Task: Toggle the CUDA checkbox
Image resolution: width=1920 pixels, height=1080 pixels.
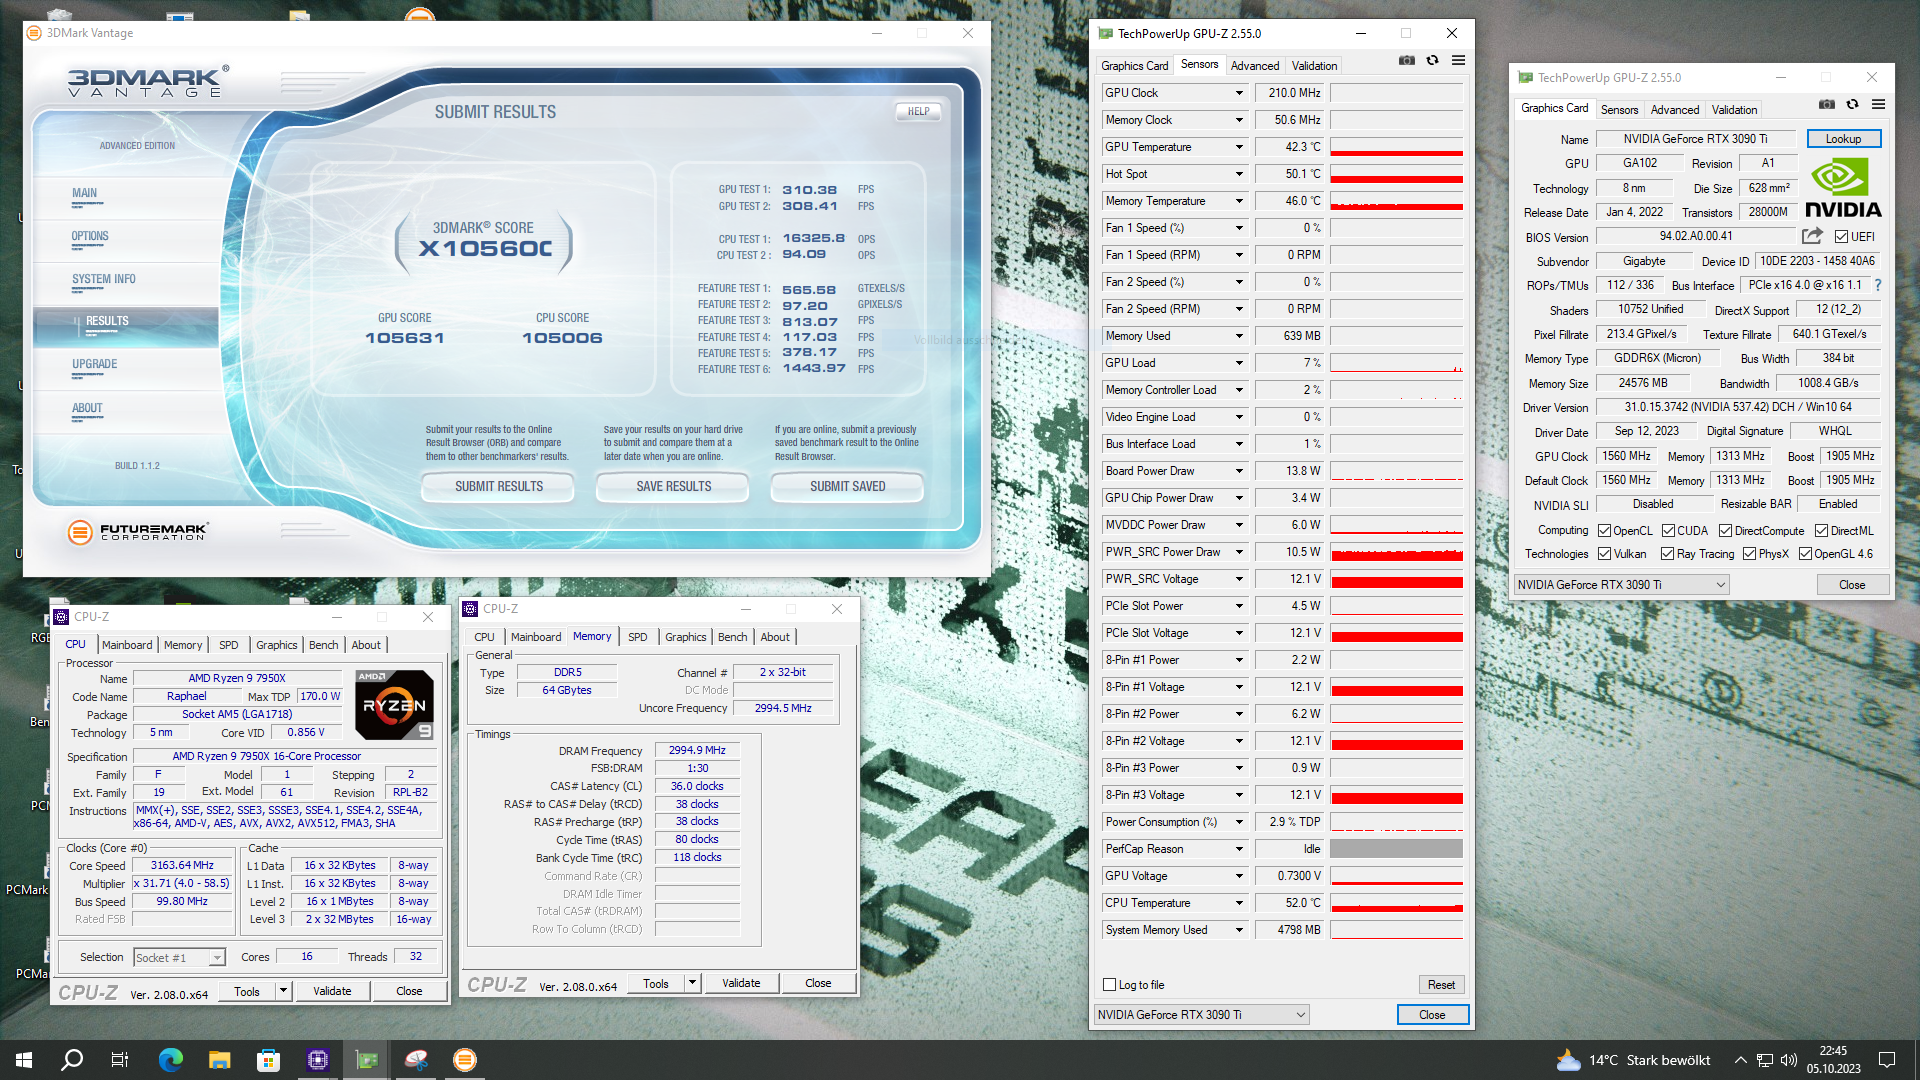Action: (1668, 531)
